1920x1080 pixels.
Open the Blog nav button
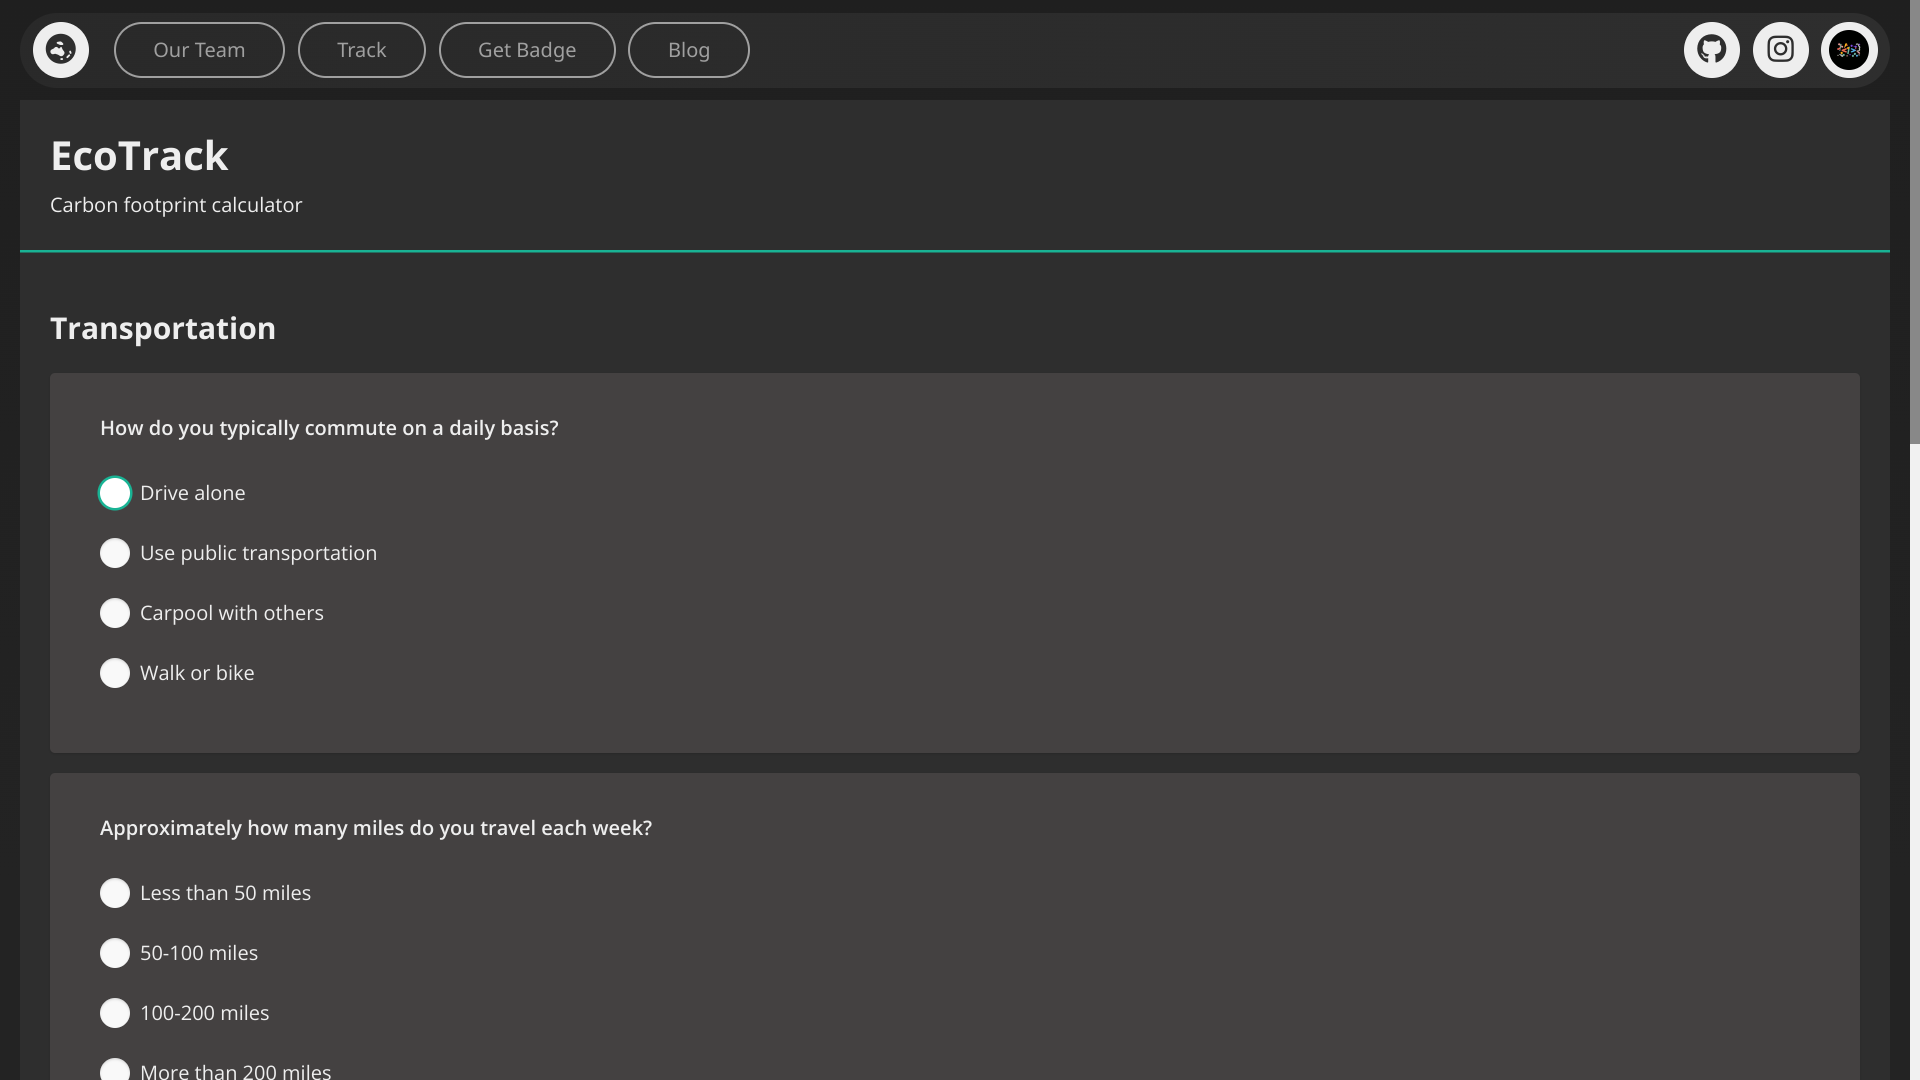coord(688,50)
